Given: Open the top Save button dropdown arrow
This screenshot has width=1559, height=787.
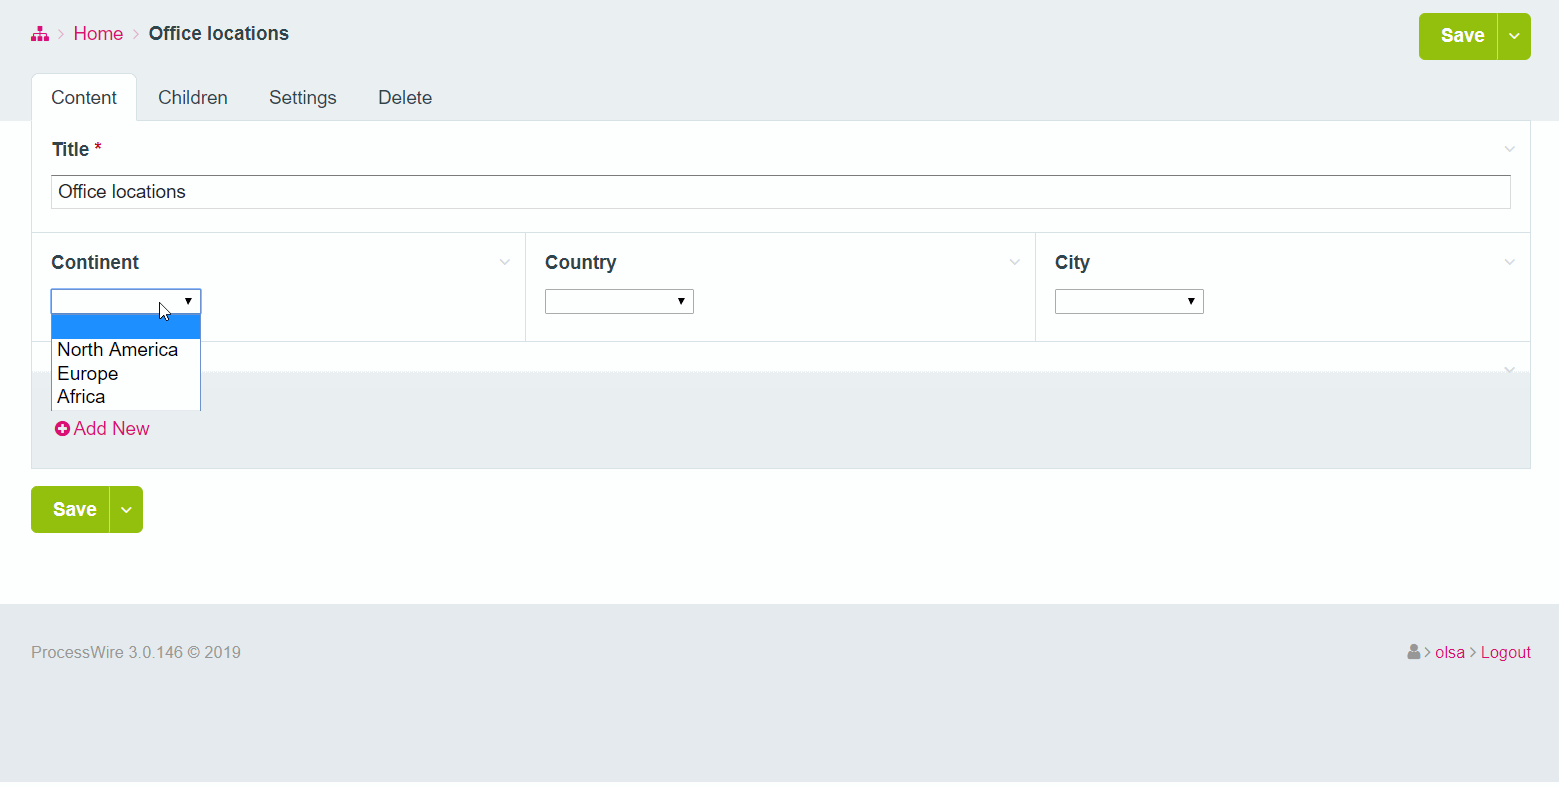Looking at the screenshot, I should [x=1514, y=36].
